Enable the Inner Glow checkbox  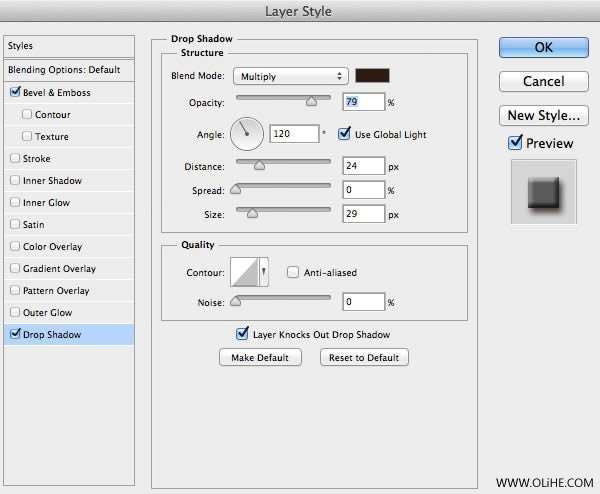[15, 202]
